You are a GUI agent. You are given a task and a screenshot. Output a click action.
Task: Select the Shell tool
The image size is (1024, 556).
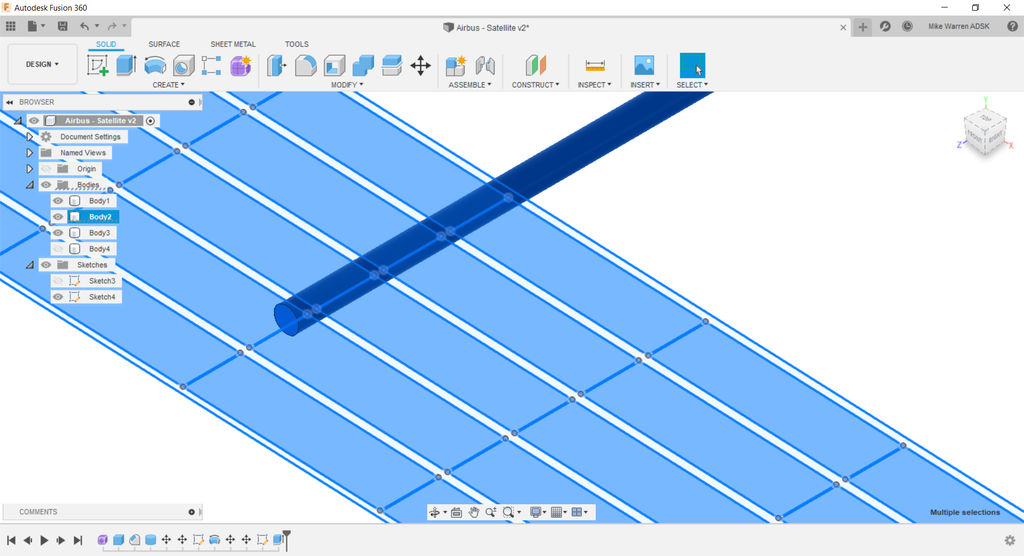(x=334, y=65)
